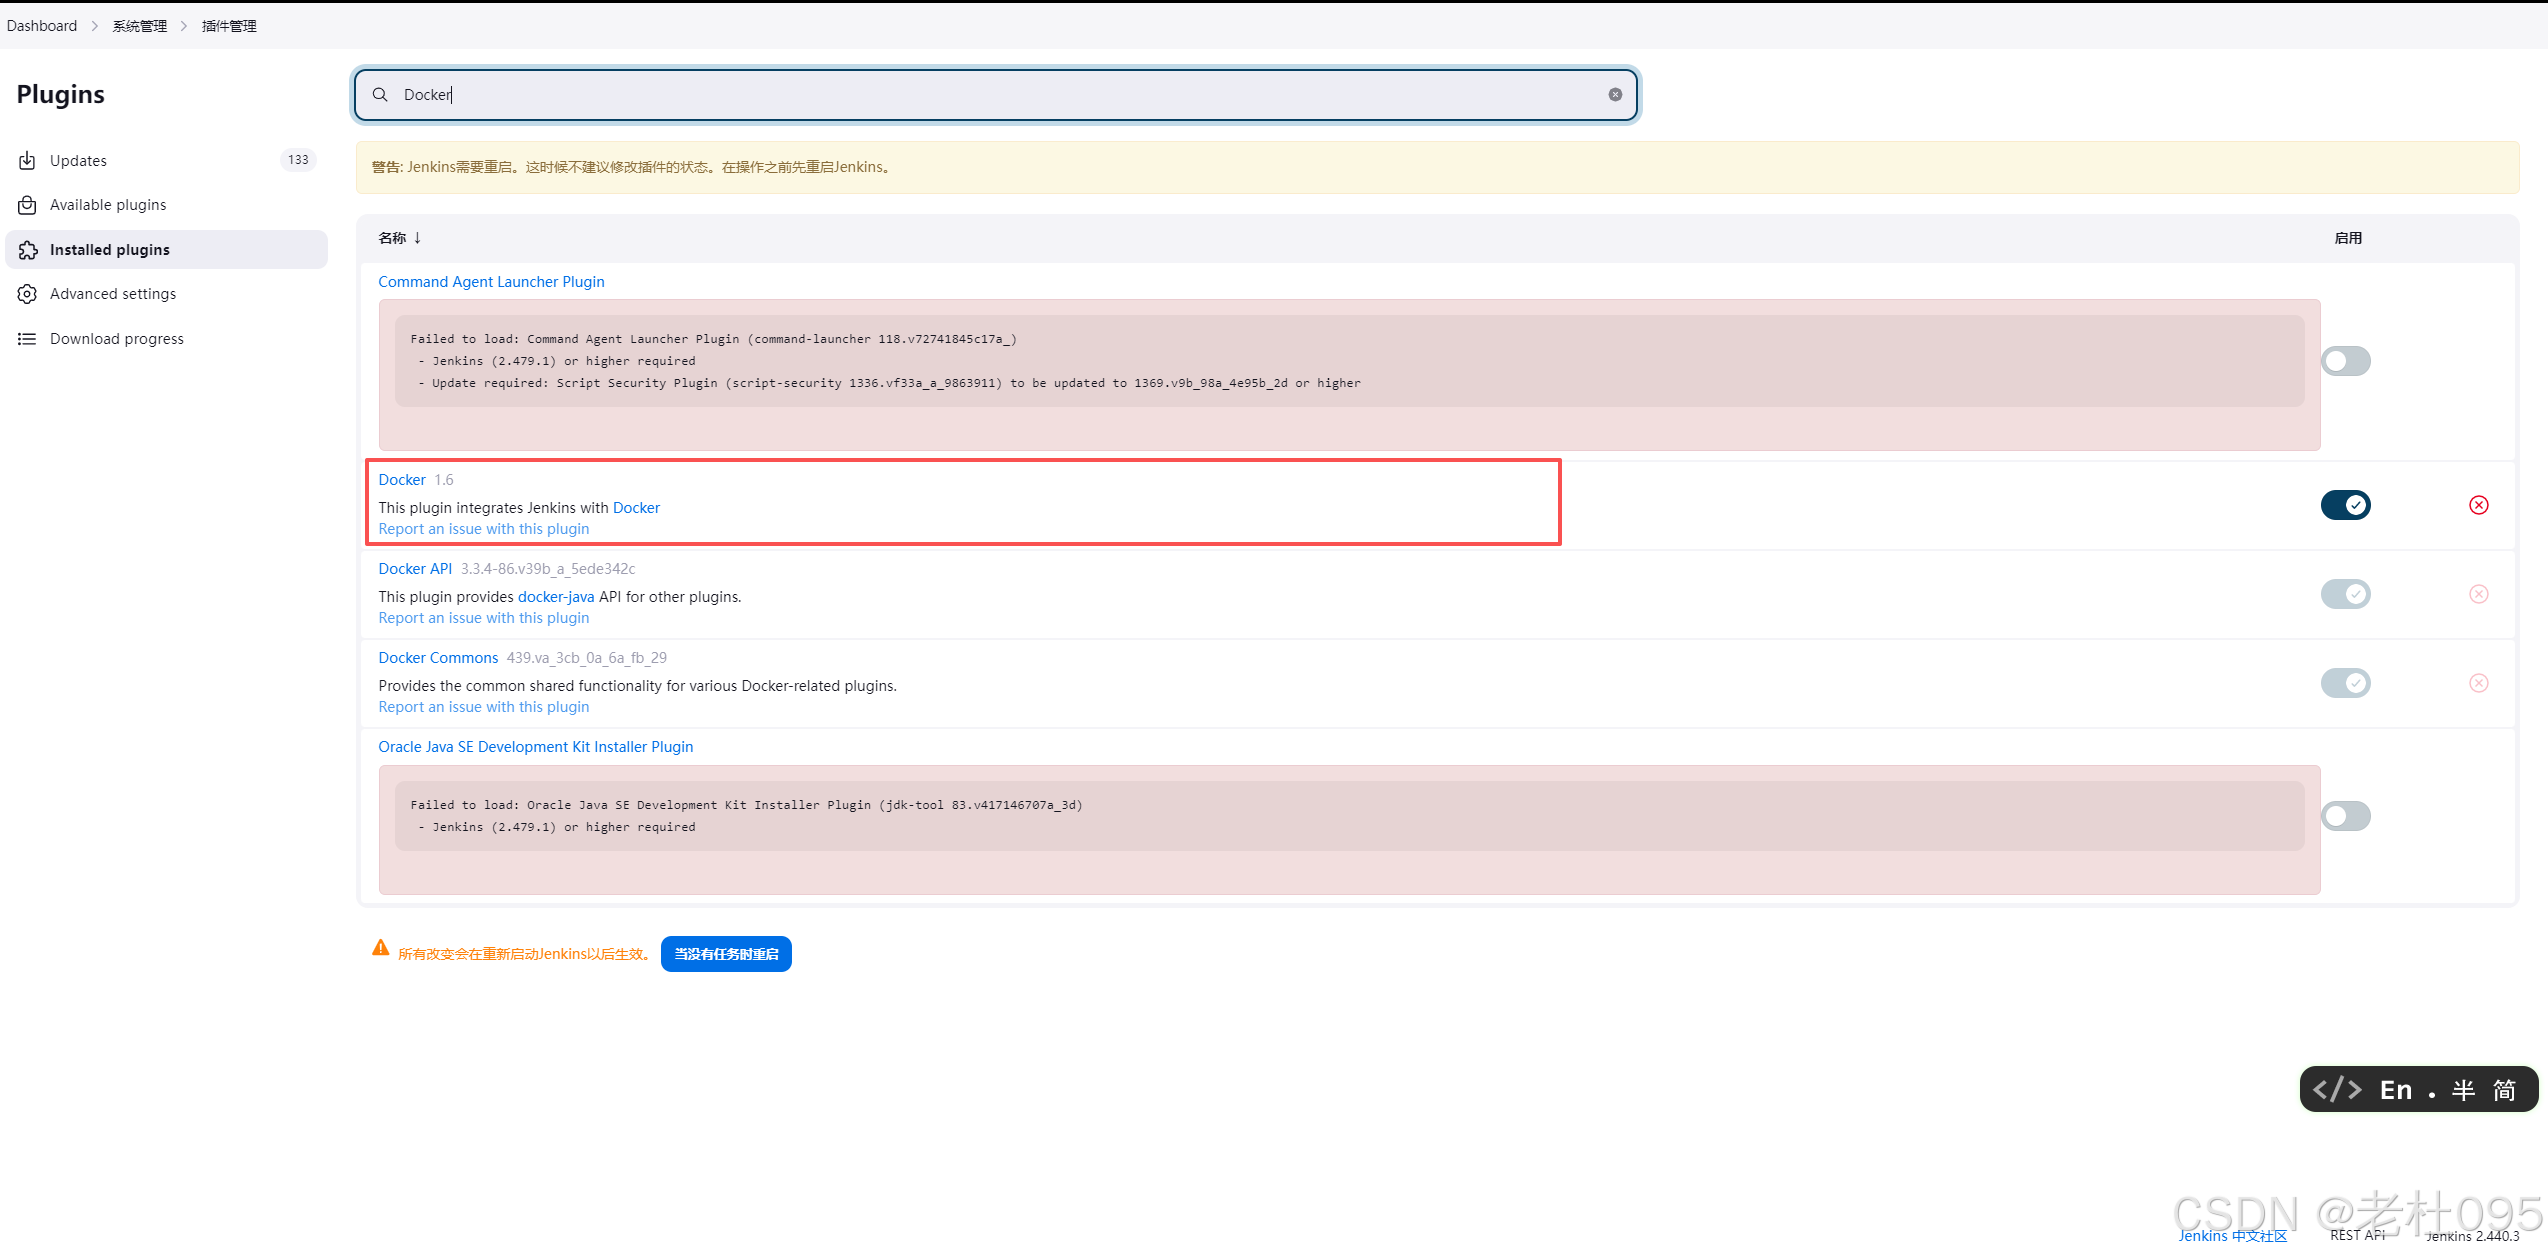Sort plugins by the 名称 column arrow
Image resolution: width=2548 pixels, height=1255 pixels.
pyautogui.click(x=417, y=238)
